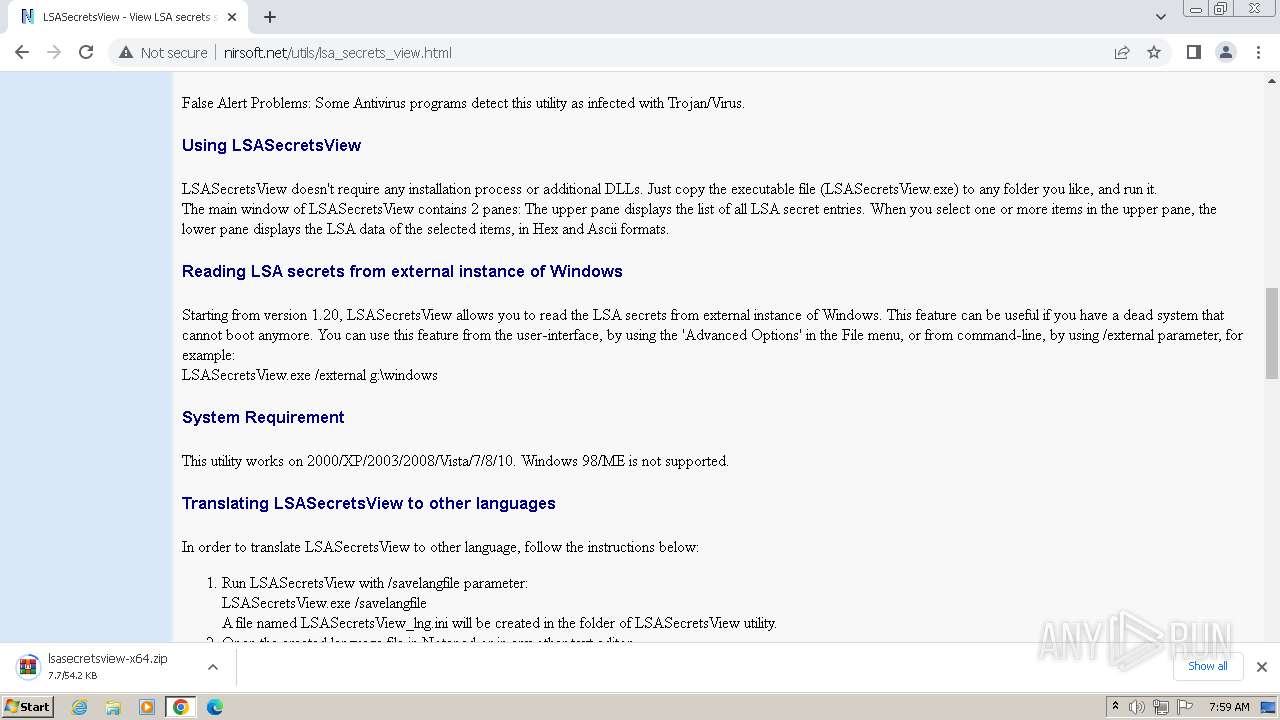Viewport: 1280px width, 720px height.
Task: Close the LSASecretsView tab
Action: click(x=232, y=17)
